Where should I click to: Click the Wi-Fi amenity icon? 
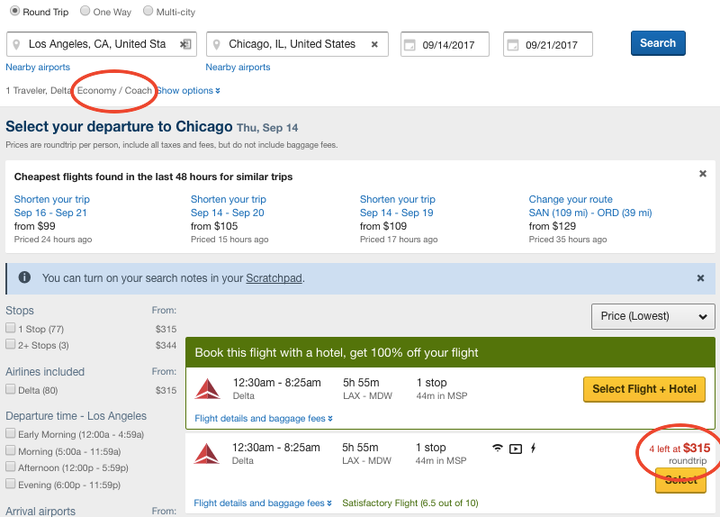click(497, 448)
